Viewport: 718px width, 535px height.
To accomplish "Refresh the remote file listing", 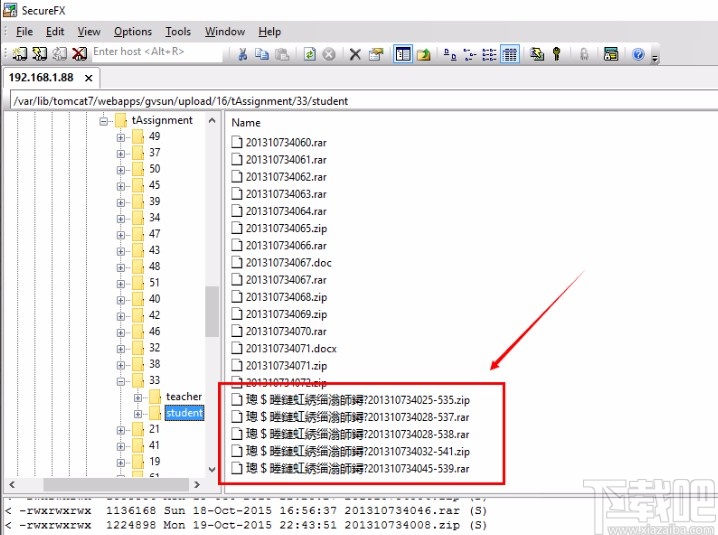I will click(310, 53).
